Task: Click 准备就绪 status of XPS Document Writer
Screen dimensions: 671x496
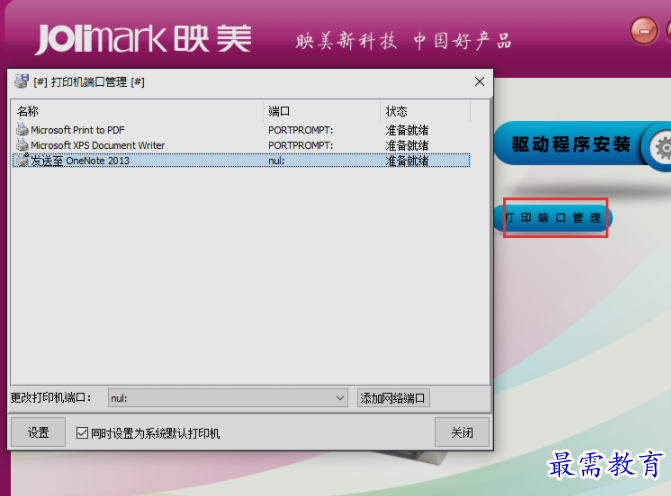Action: click(x=407, y=145)
